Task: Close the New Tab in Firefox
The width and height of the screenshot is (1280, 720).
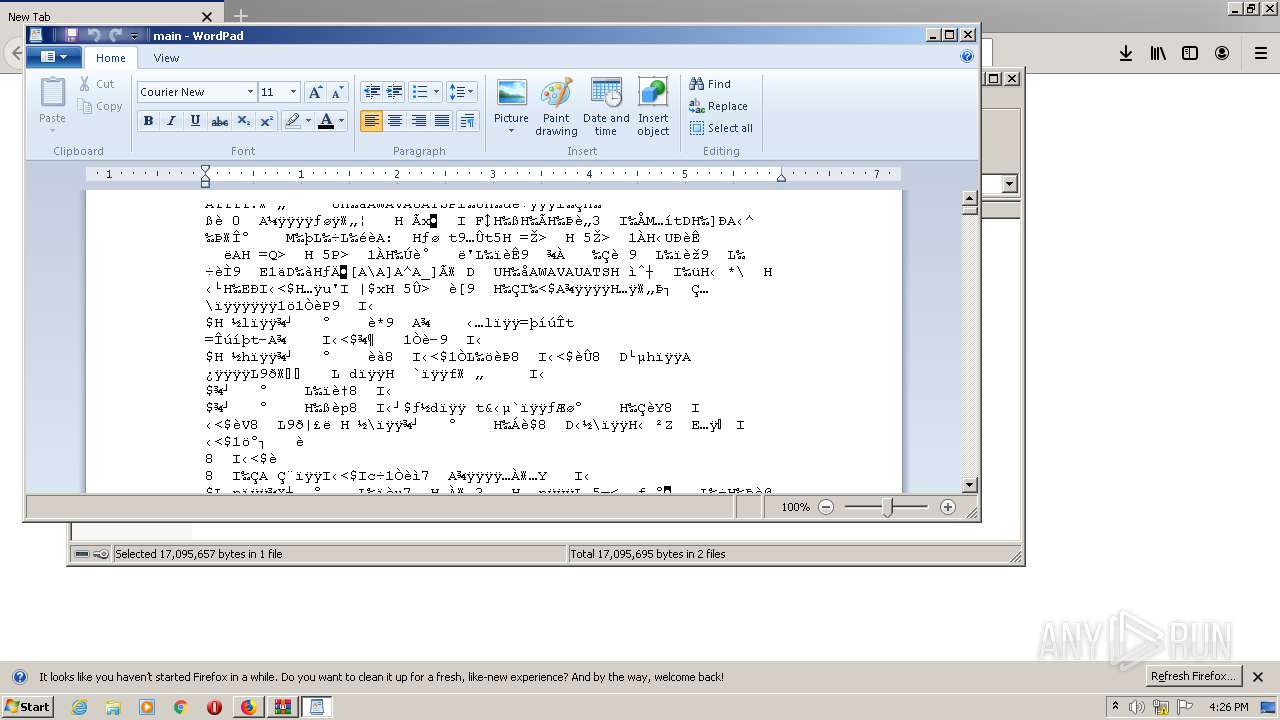Action: coord(207,17)
